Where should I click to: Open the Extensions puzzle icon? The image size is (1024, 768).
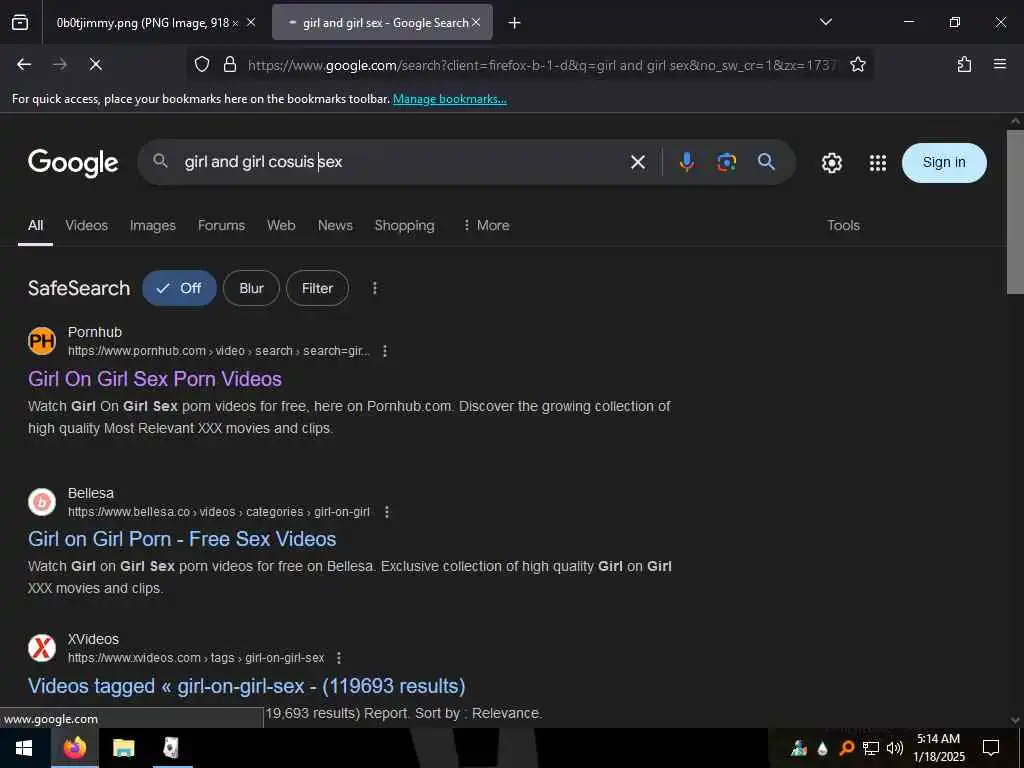coord(964,64)
